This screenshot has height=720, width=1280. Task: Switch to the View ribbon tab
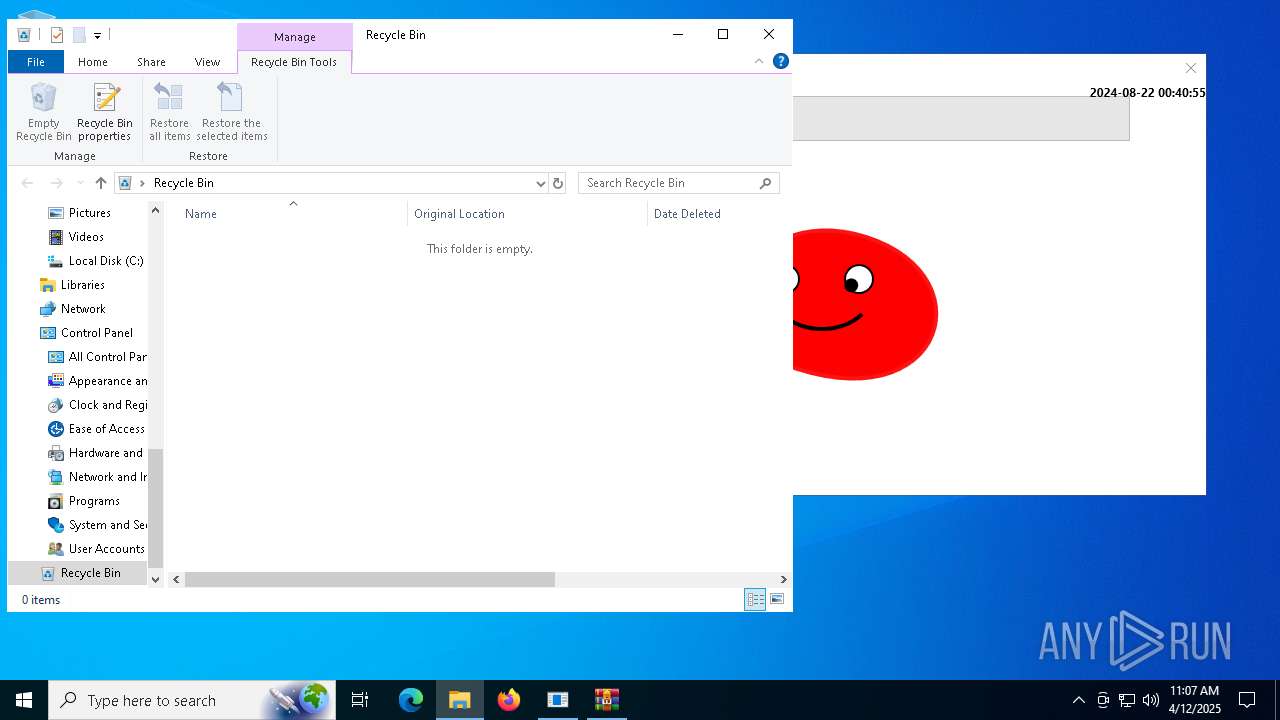(207, 62)
